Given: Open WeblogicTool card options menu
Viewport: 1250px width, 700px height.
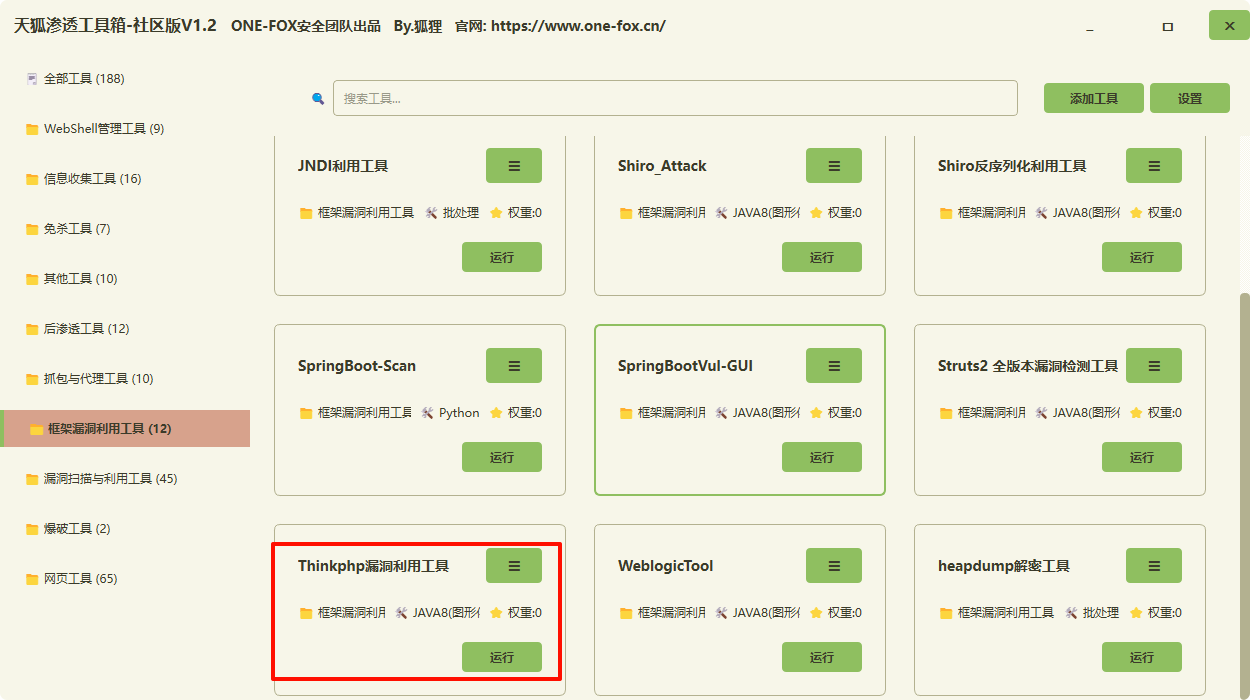Looking at the screenshot, I should point(834,566).
